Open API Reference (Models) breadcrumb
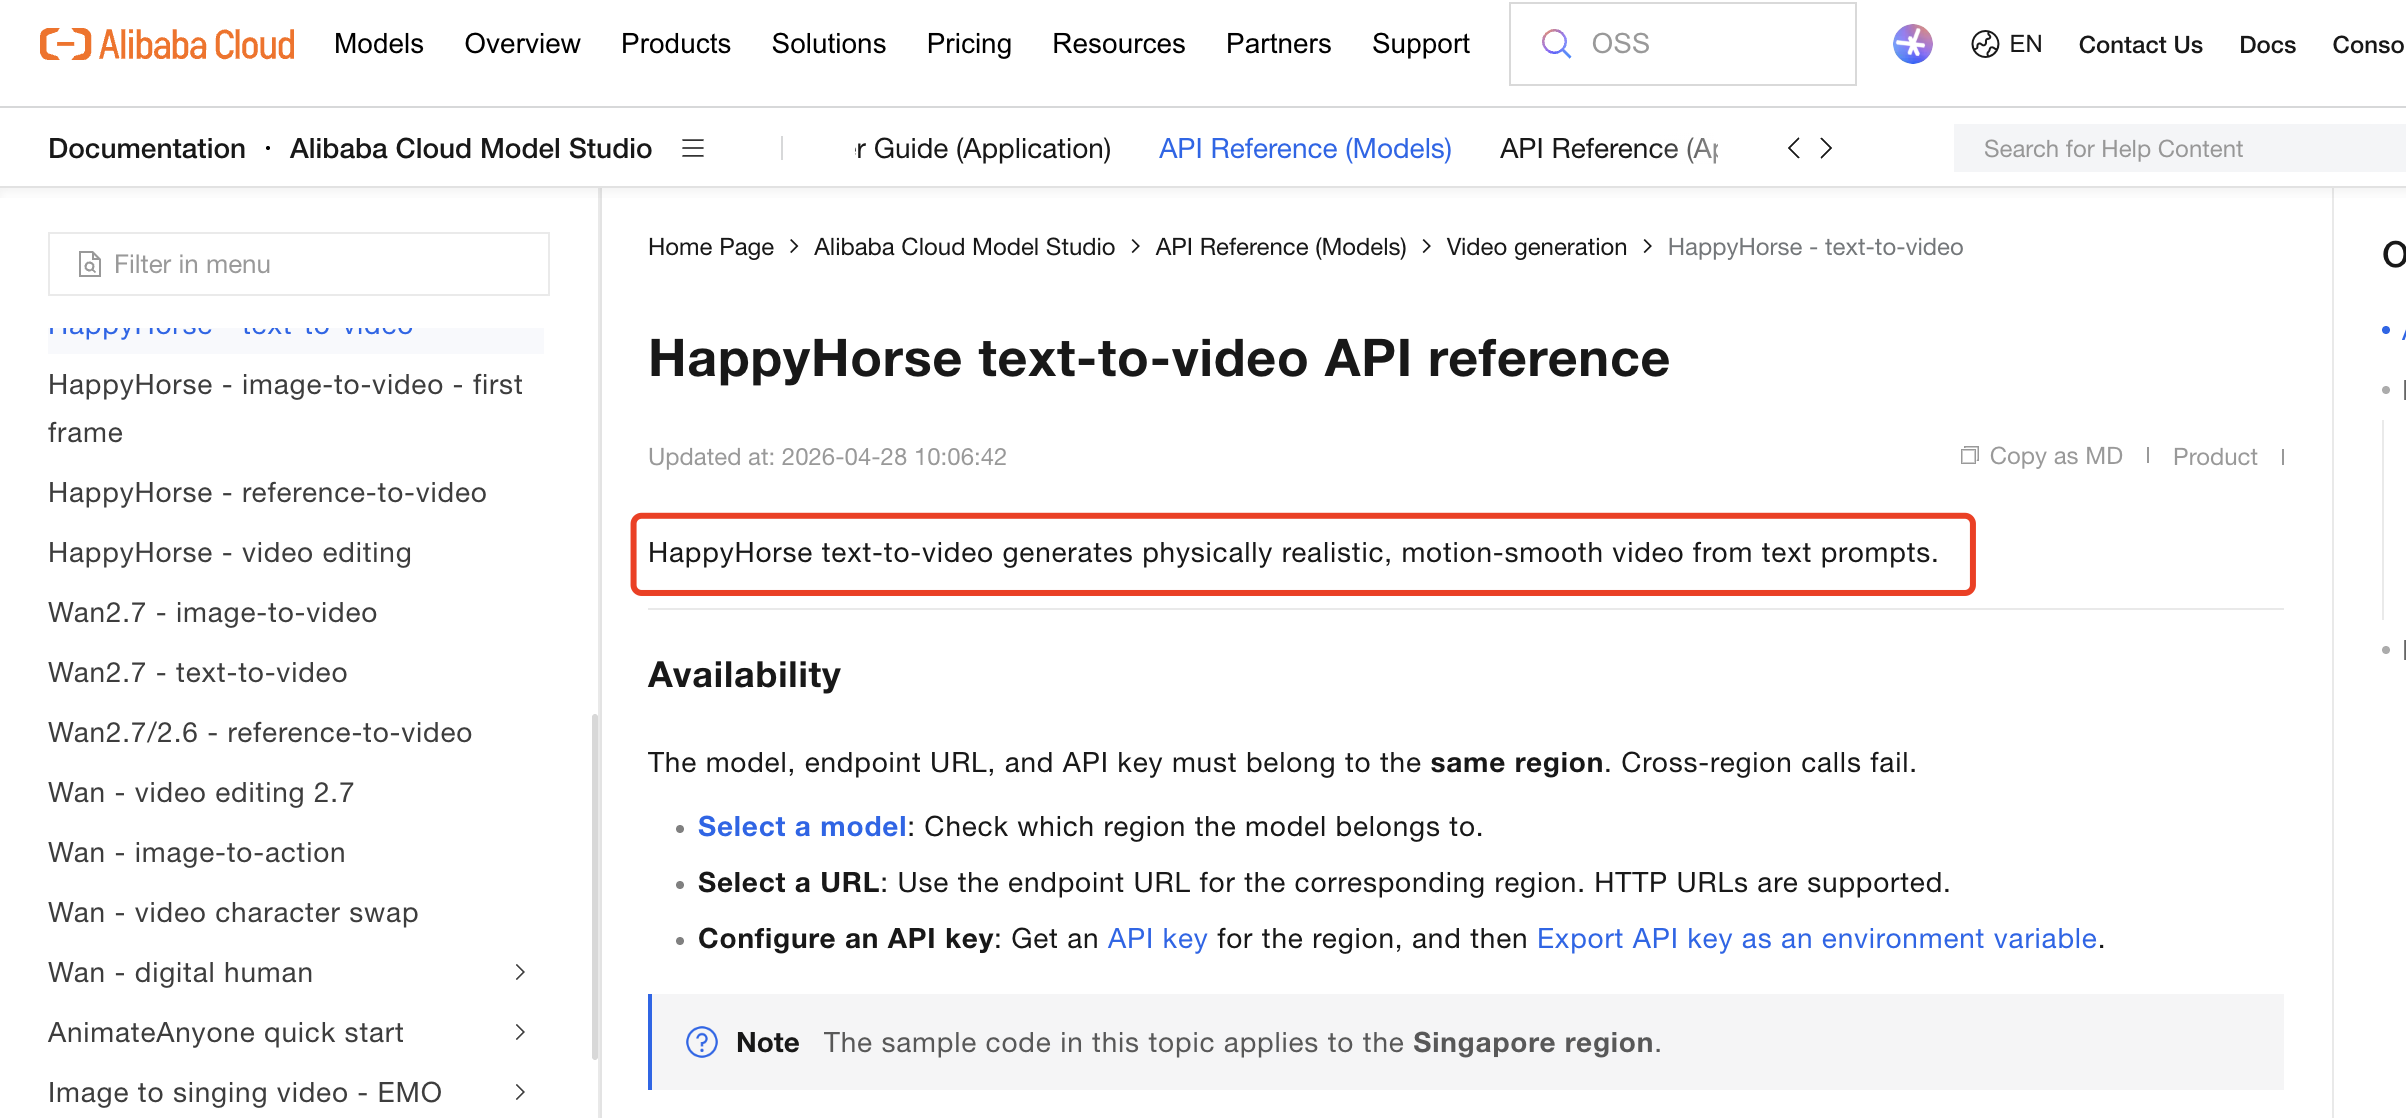2406x1118 pixels. [x=1281, y=247]
